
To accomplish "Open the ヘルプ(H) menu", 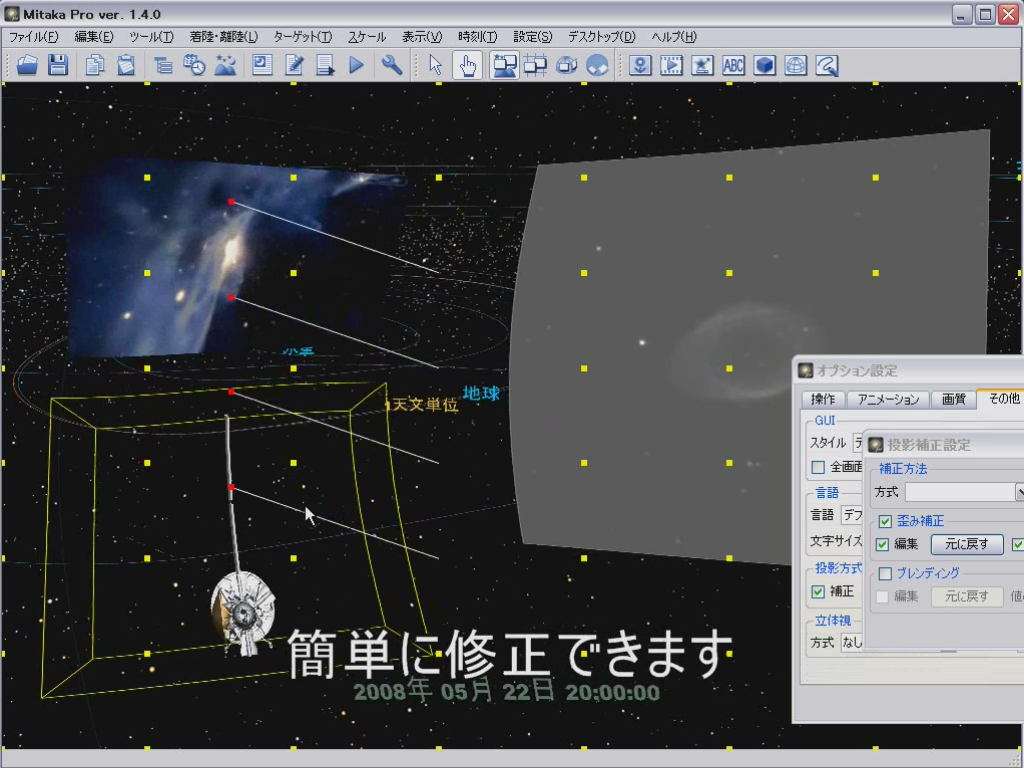I will (674, 37).
